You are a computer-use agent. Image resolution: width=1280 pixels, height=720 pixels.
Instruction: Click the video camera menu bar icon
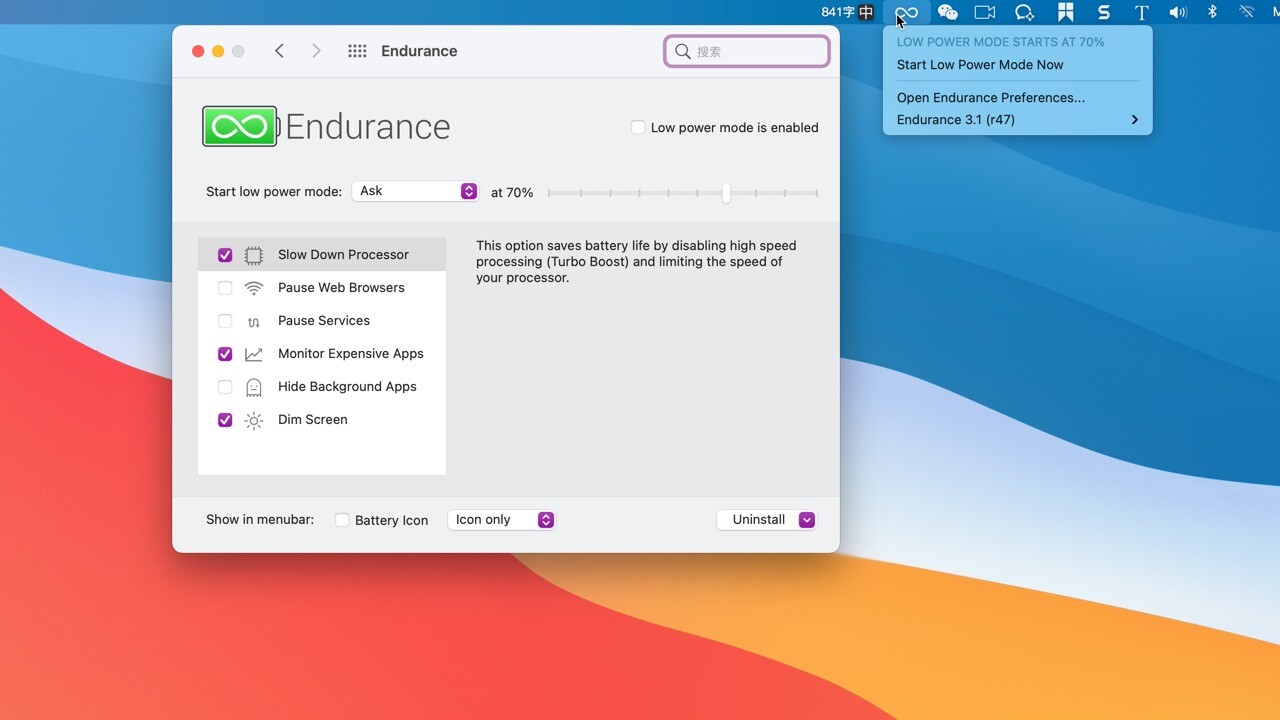click(x=985, y=12)
